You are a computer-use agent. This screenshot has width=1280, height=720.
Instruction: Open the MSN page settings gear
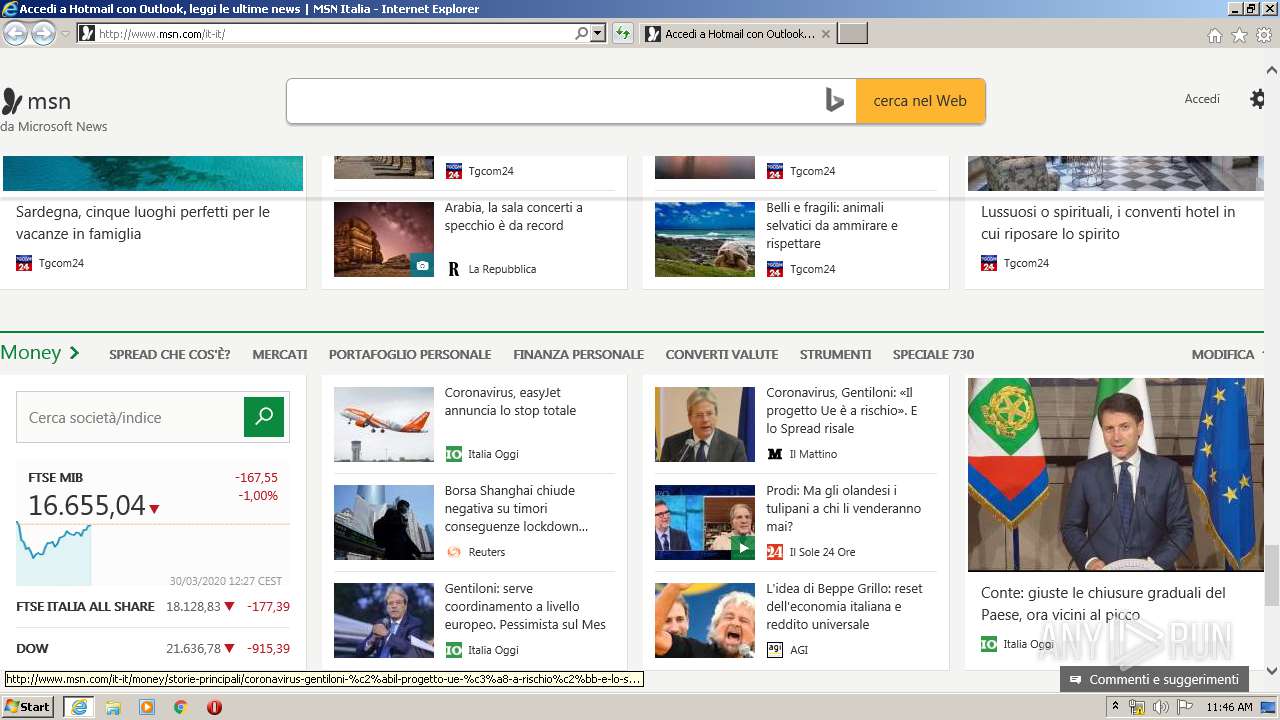pos(1258,99)
